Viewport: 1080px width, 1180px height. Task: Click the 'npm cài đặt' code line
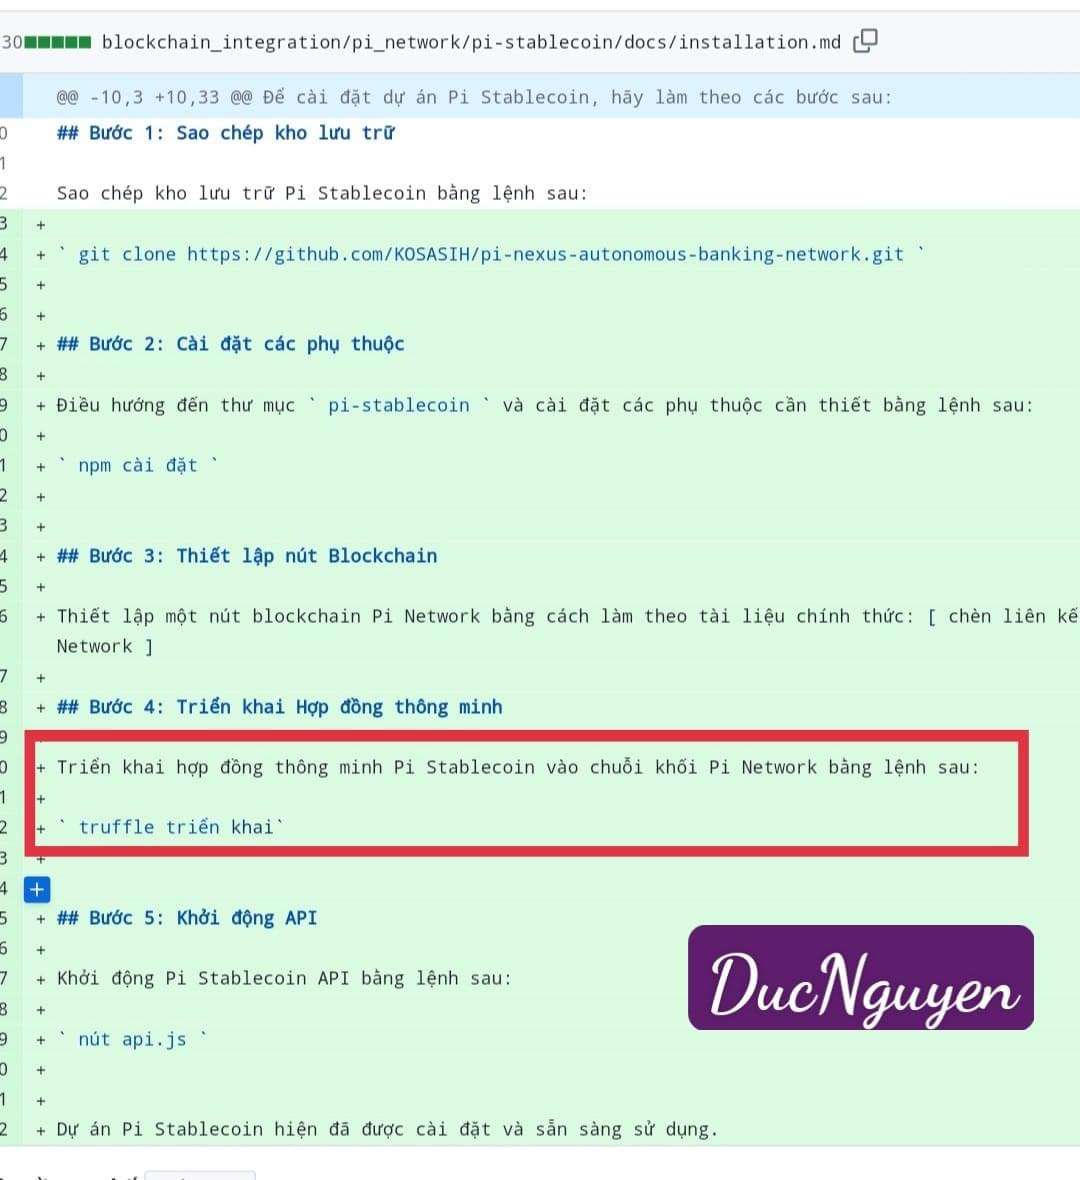137,465
